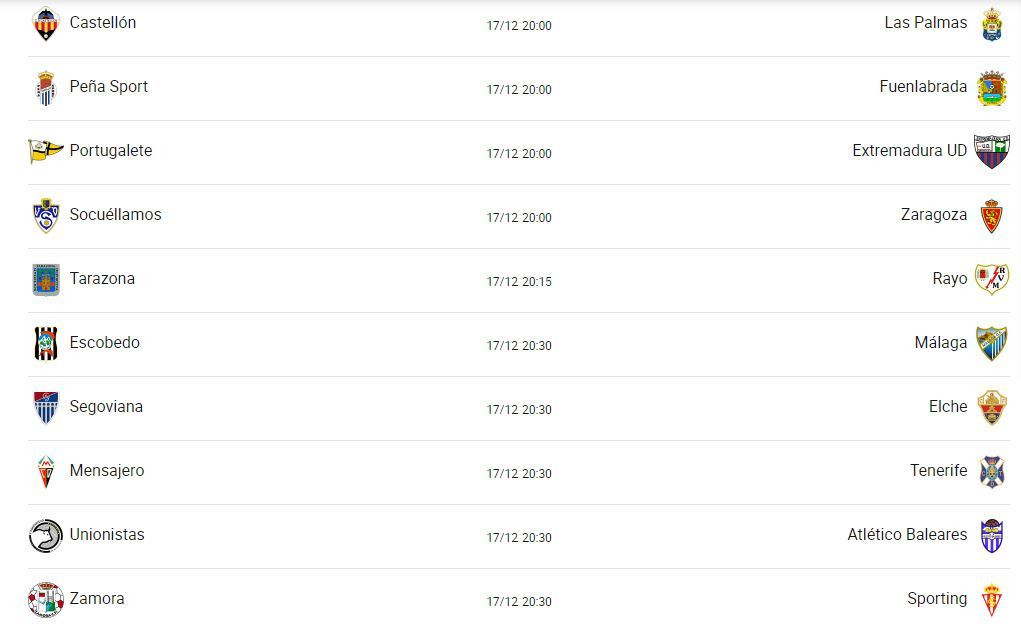Open the Portugalete flag logo
The width and height of the screenshot is (1021, 632).
[x=46, y=151]
